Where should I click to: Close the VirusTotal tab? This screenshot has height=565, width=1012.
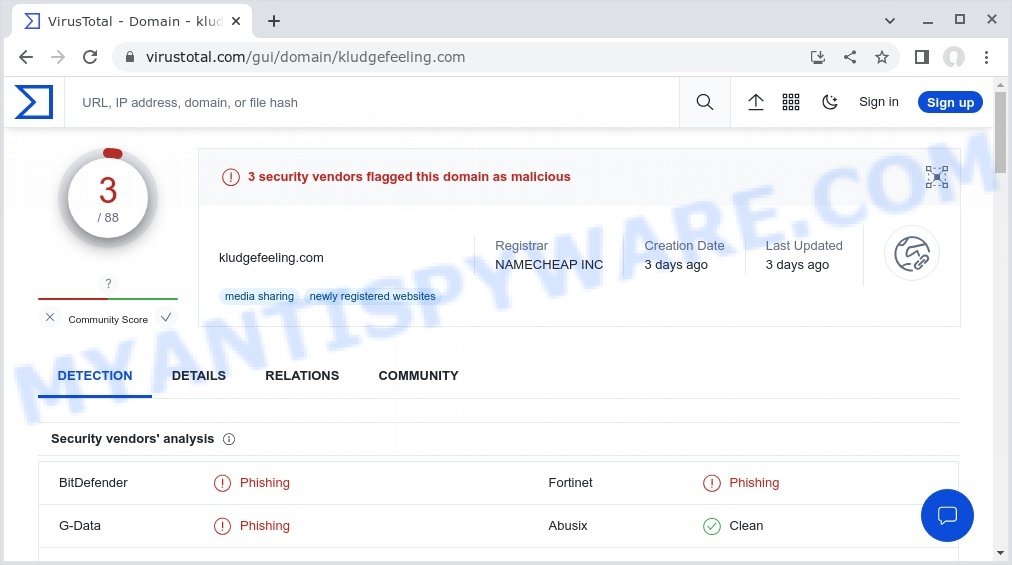point(236,21)
